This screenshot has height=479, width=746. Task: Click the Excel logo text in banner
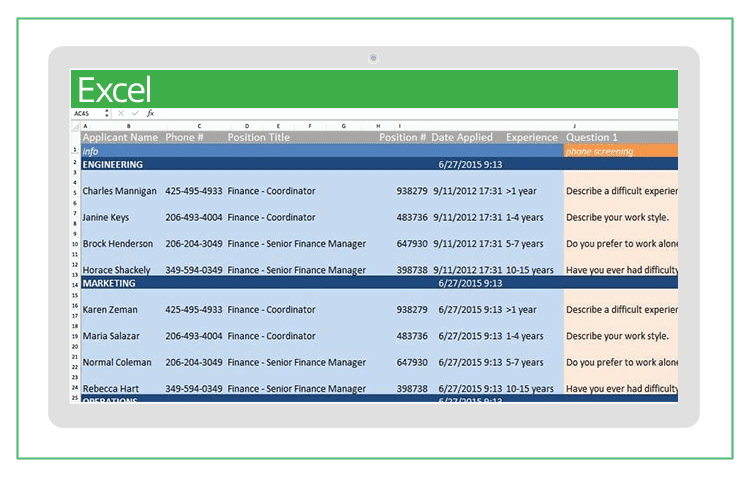click(114, 89)
